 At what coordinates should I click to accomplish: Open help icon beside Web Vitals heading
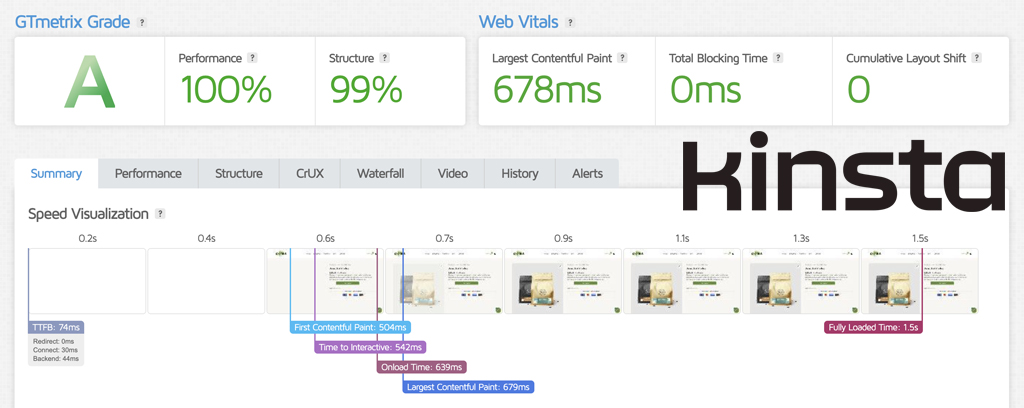[x=570, y=22]
